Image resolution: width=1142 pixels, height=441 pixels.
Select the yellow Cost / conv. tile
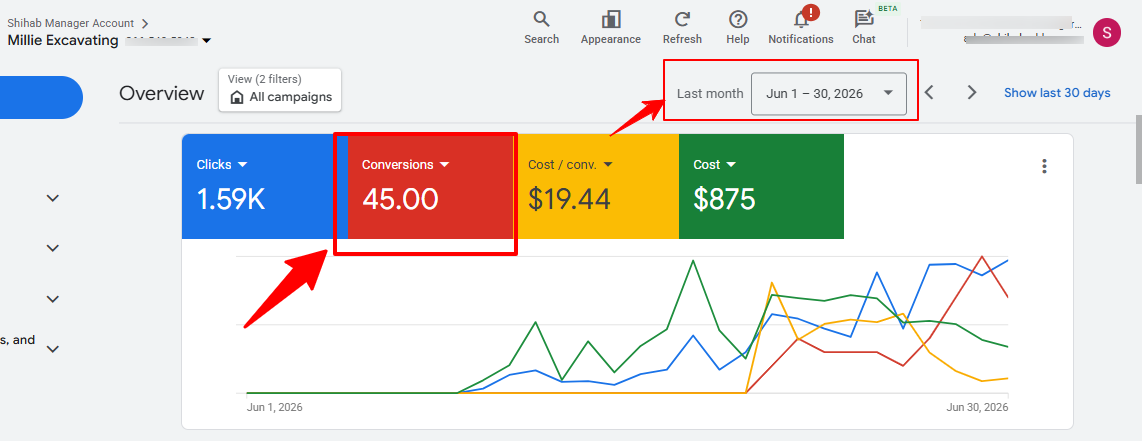coord(597,186)
